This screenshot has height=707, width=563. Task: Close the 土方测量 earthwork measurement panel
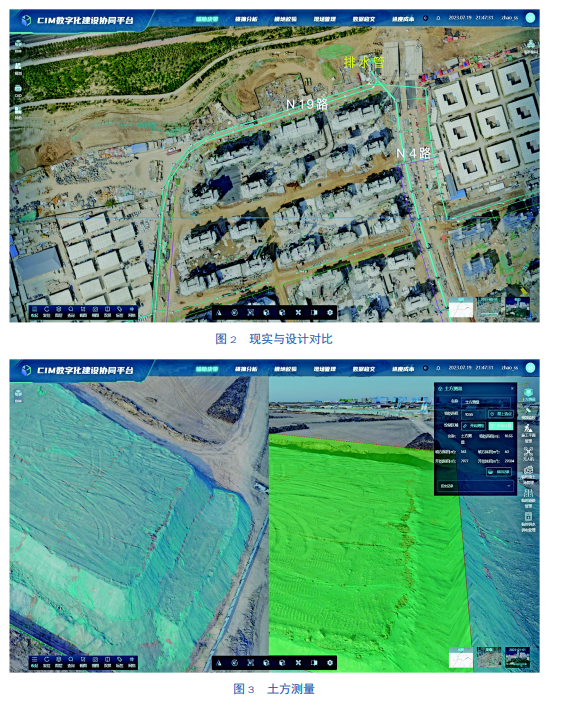pyautogui.click(x=512, y=388)
